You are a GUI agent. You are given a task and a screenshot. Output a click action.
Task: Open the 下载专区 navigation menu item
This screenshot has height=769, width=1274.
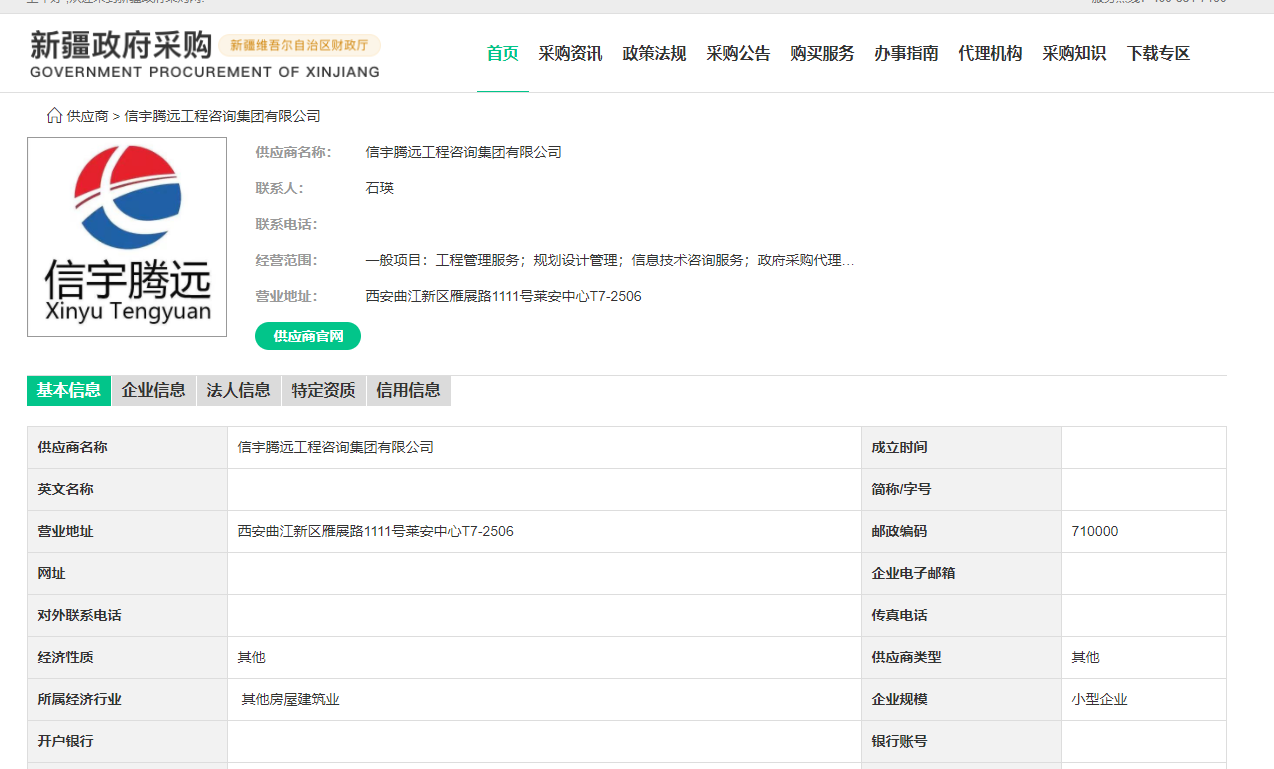[1157, 53]
